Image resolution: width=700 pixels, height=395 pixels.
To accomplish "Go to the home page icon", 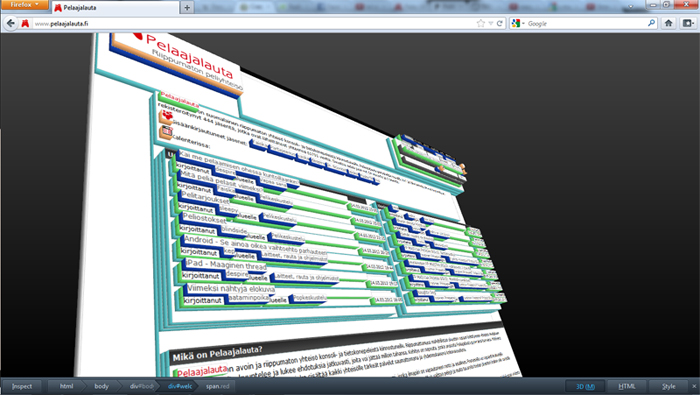I will [x=668, y=23].
